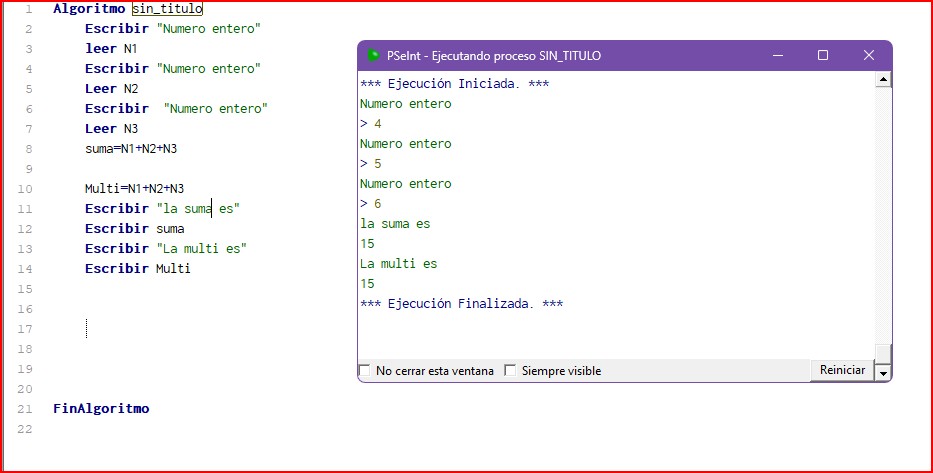The height and width of the screenshot is (473, 933).
Task: Toggle the "Siempre visible" checkbox
Action: point(511,371)
